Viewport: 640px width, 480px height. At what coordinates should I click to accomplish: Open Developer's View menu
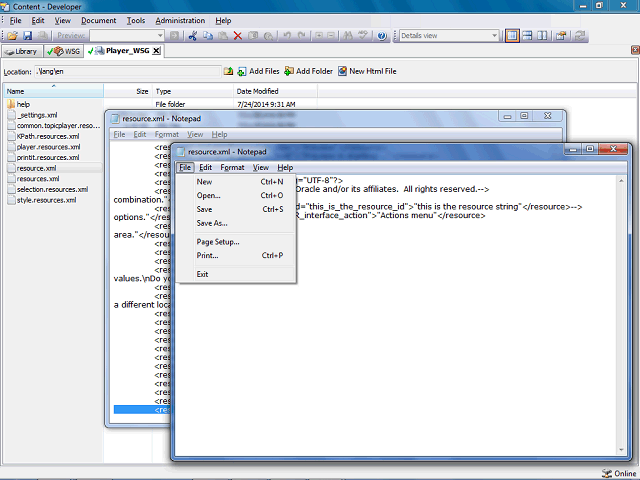(62, 20)
